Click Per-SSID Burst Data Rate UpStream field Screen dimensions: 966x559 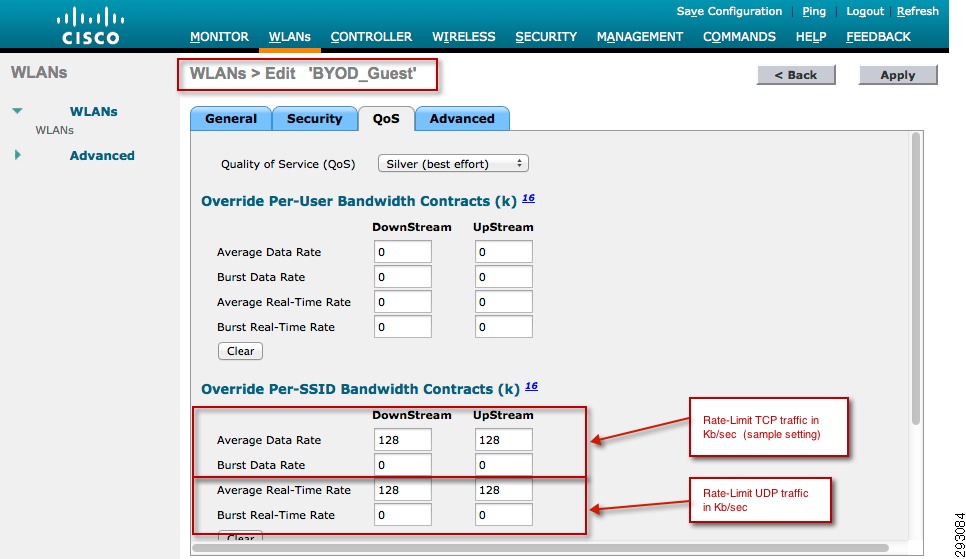pos(503,465)
